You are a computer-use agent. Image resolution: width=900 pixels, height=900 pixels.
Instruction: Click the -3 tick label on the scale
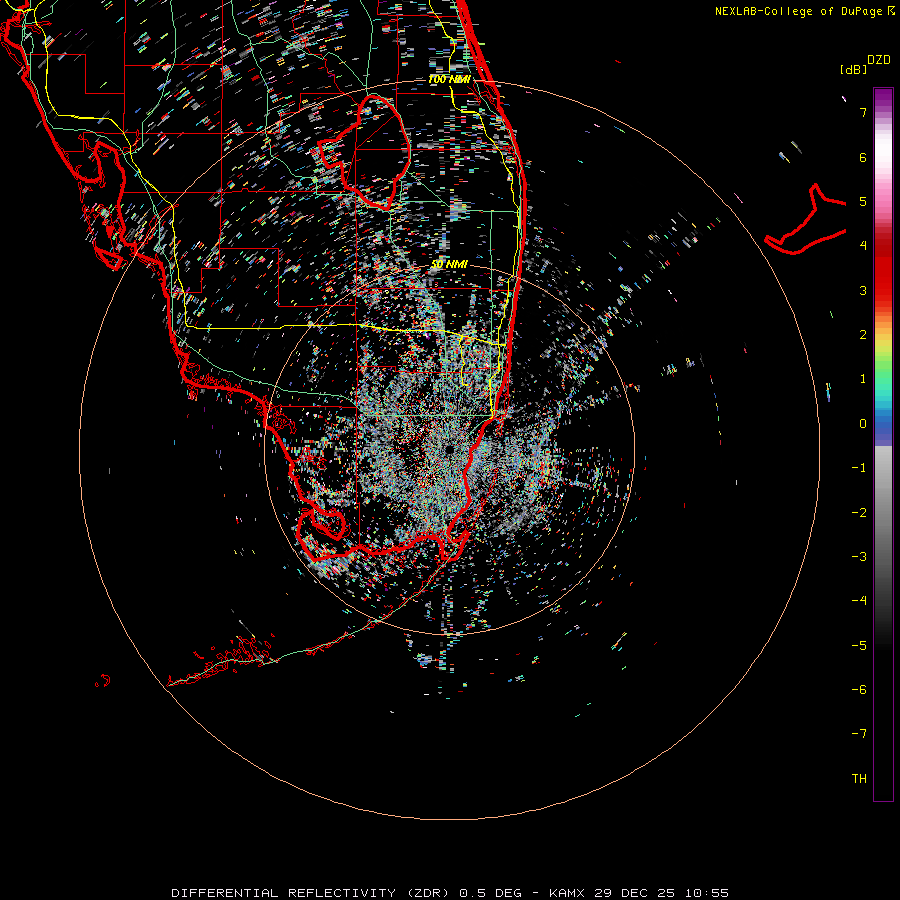[x=859, y=557]
